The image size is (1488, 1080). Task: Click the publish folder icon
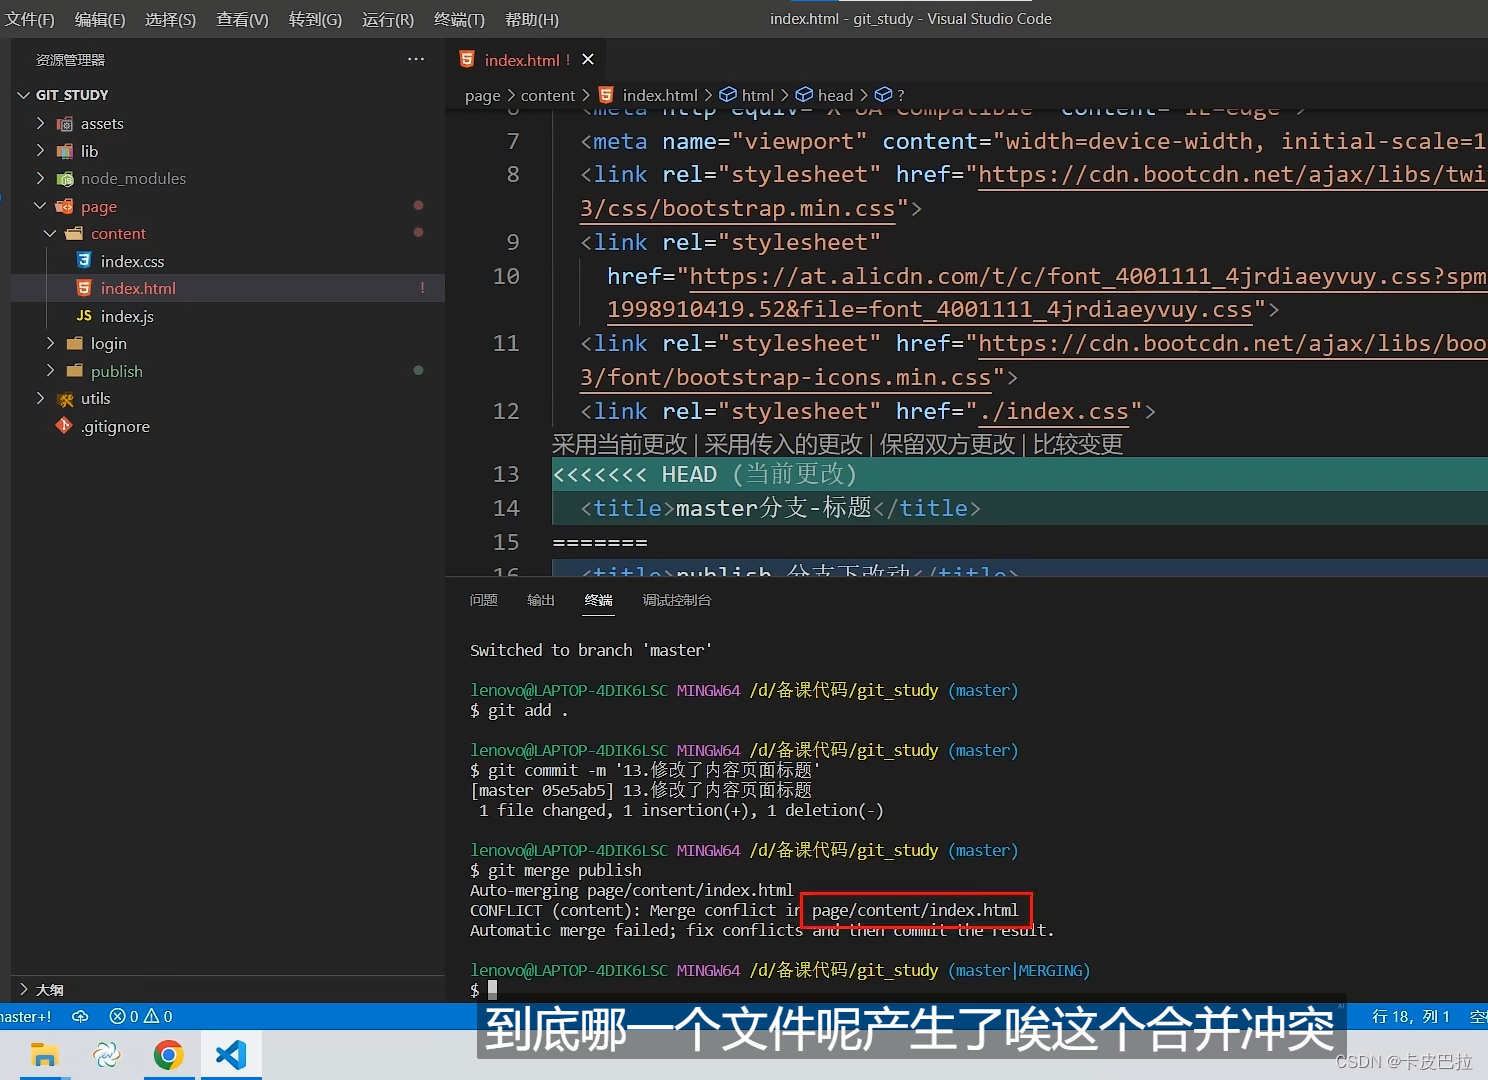pos(74,370)
